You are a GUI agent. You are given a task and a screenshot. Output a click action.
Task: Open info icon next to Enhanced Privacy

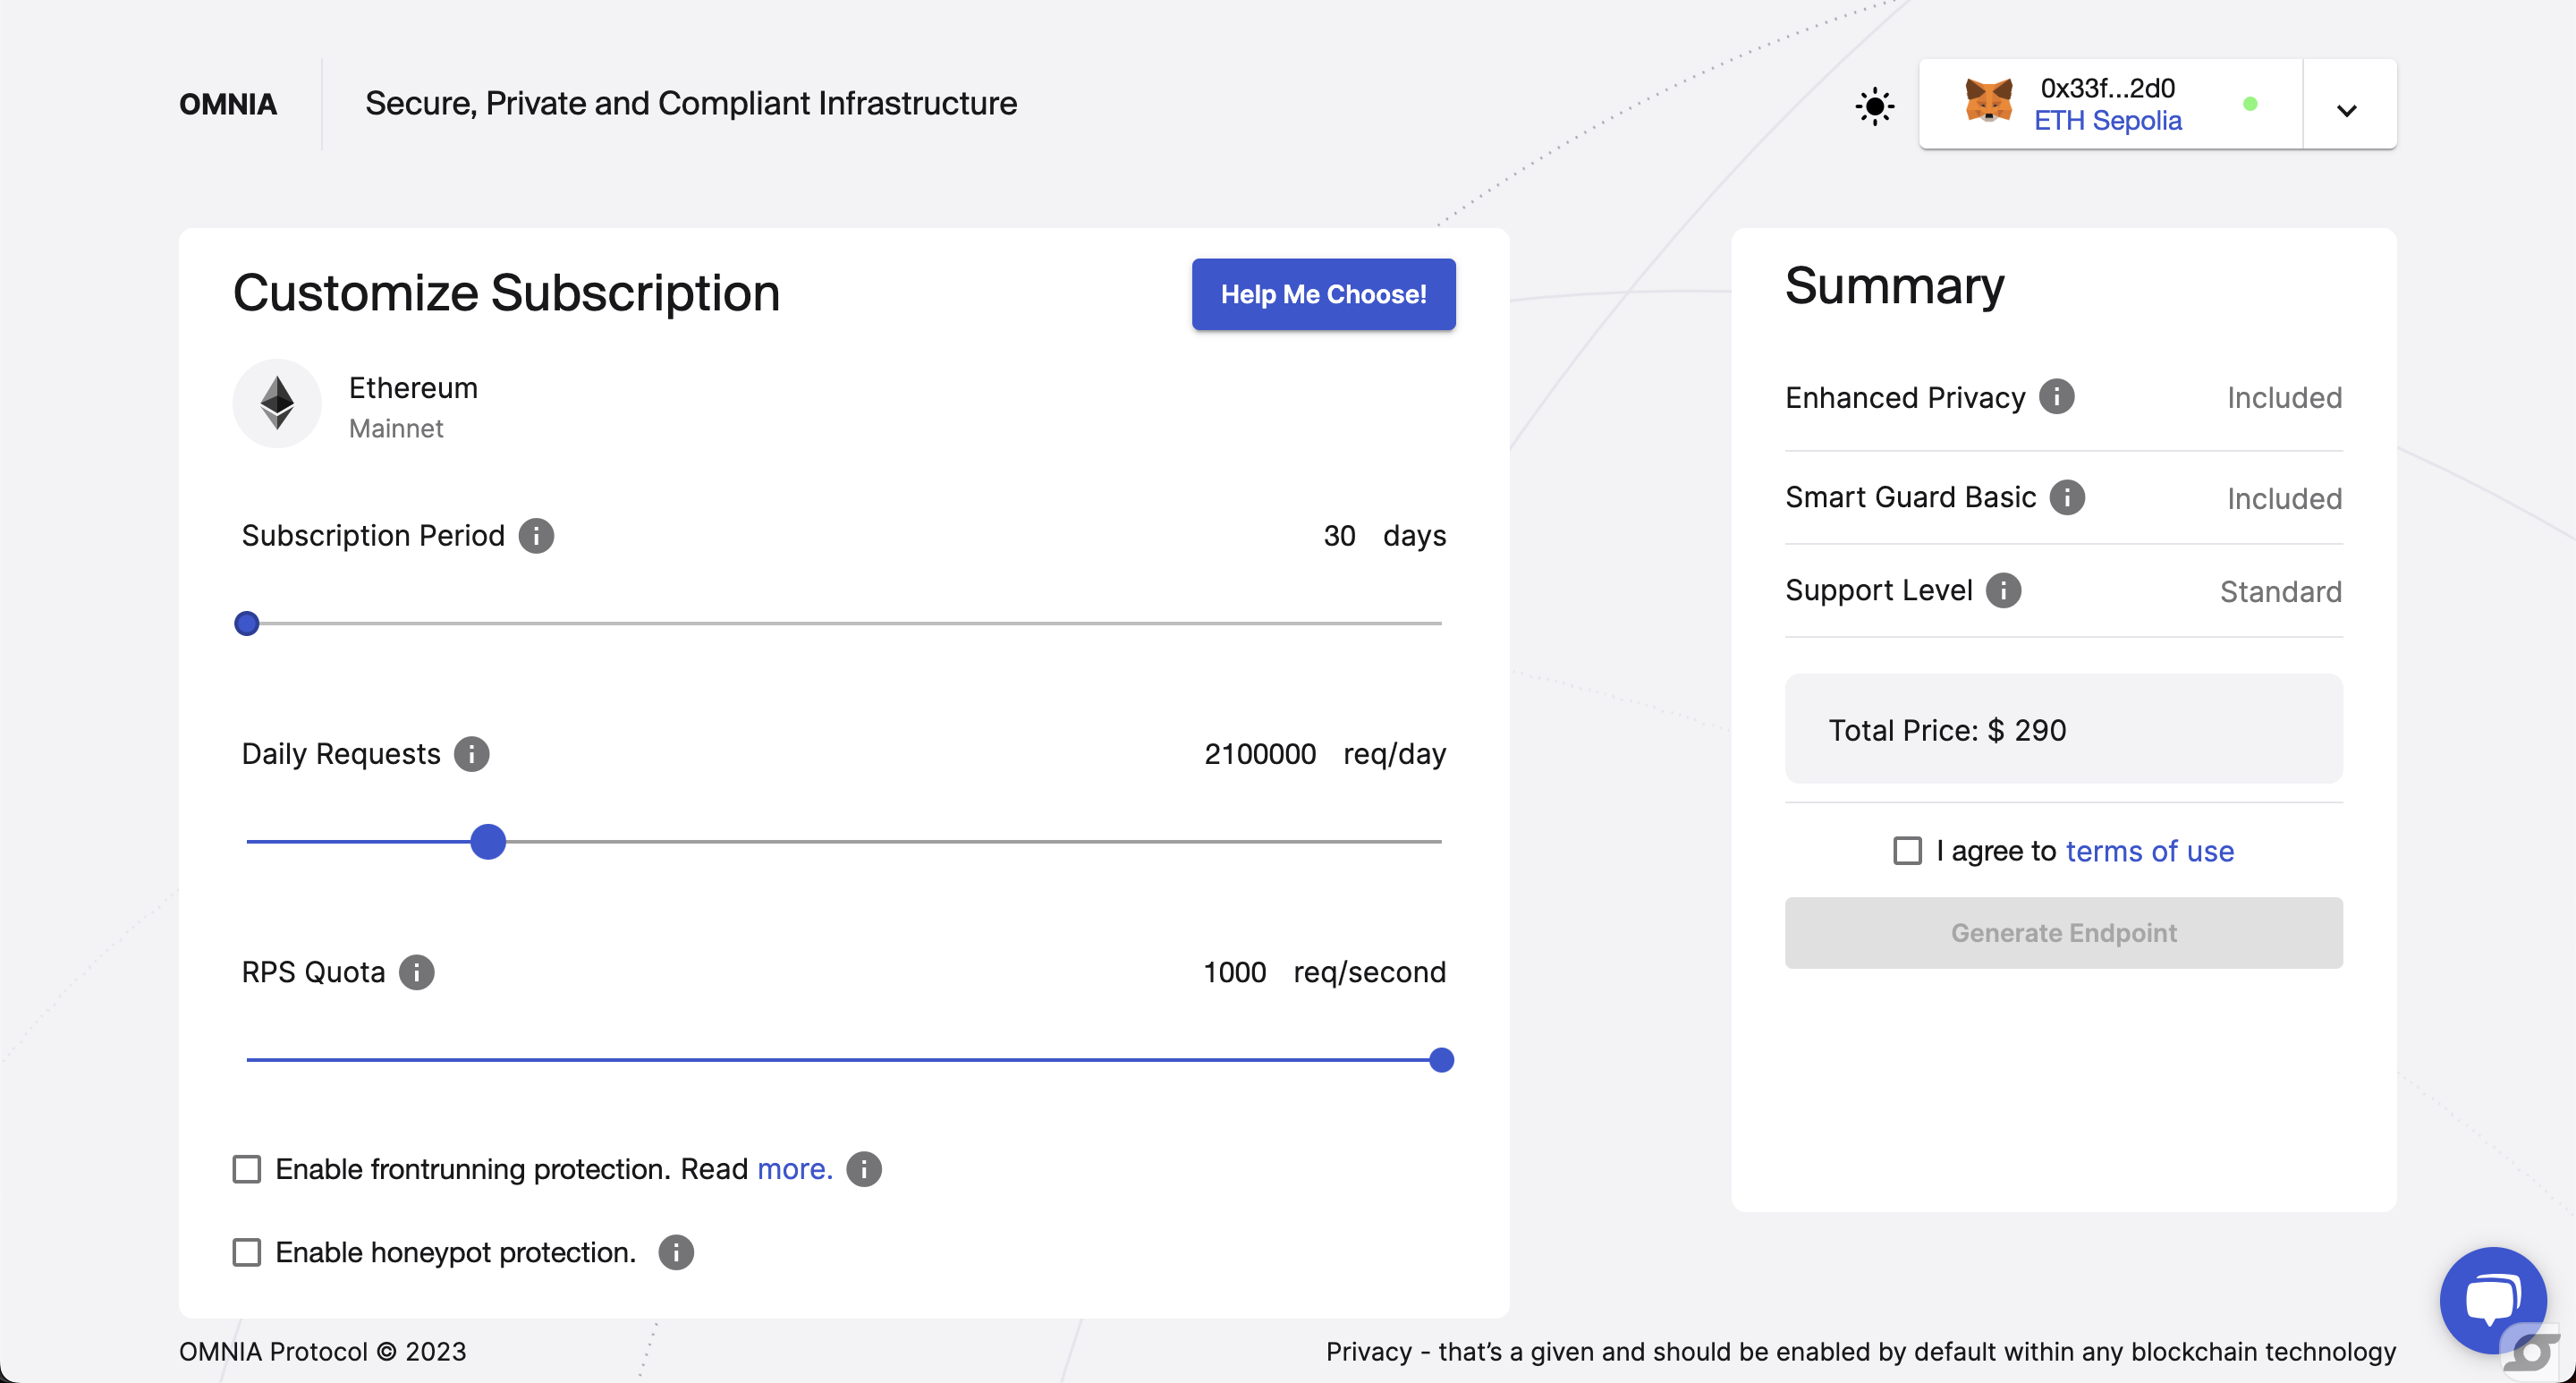click(2057, 397)
